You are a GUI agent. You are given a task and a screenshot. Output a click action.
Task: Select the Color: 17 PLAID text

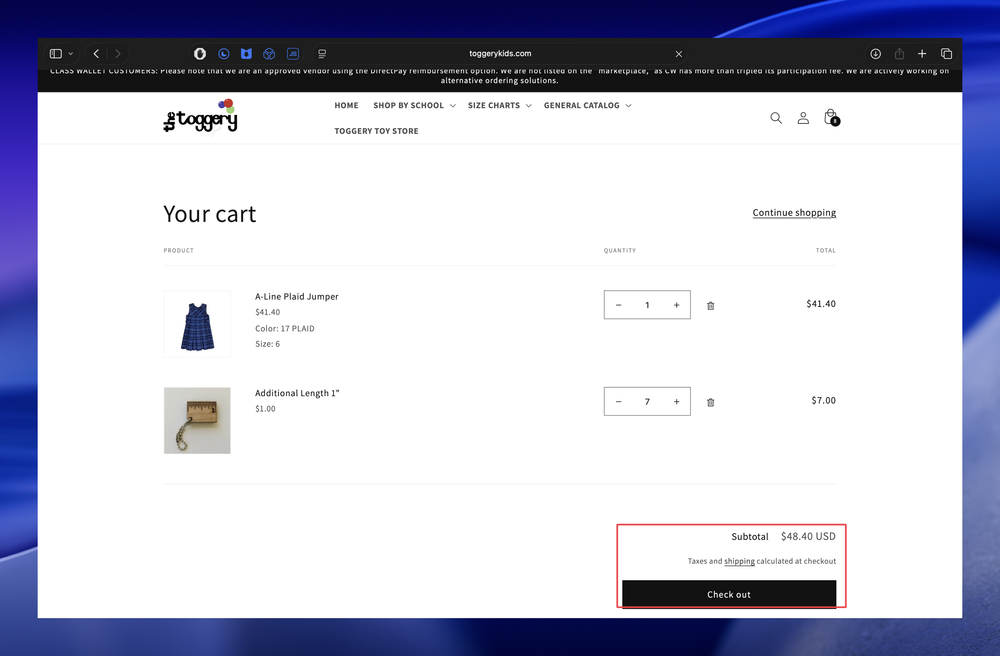coord(284,328)
